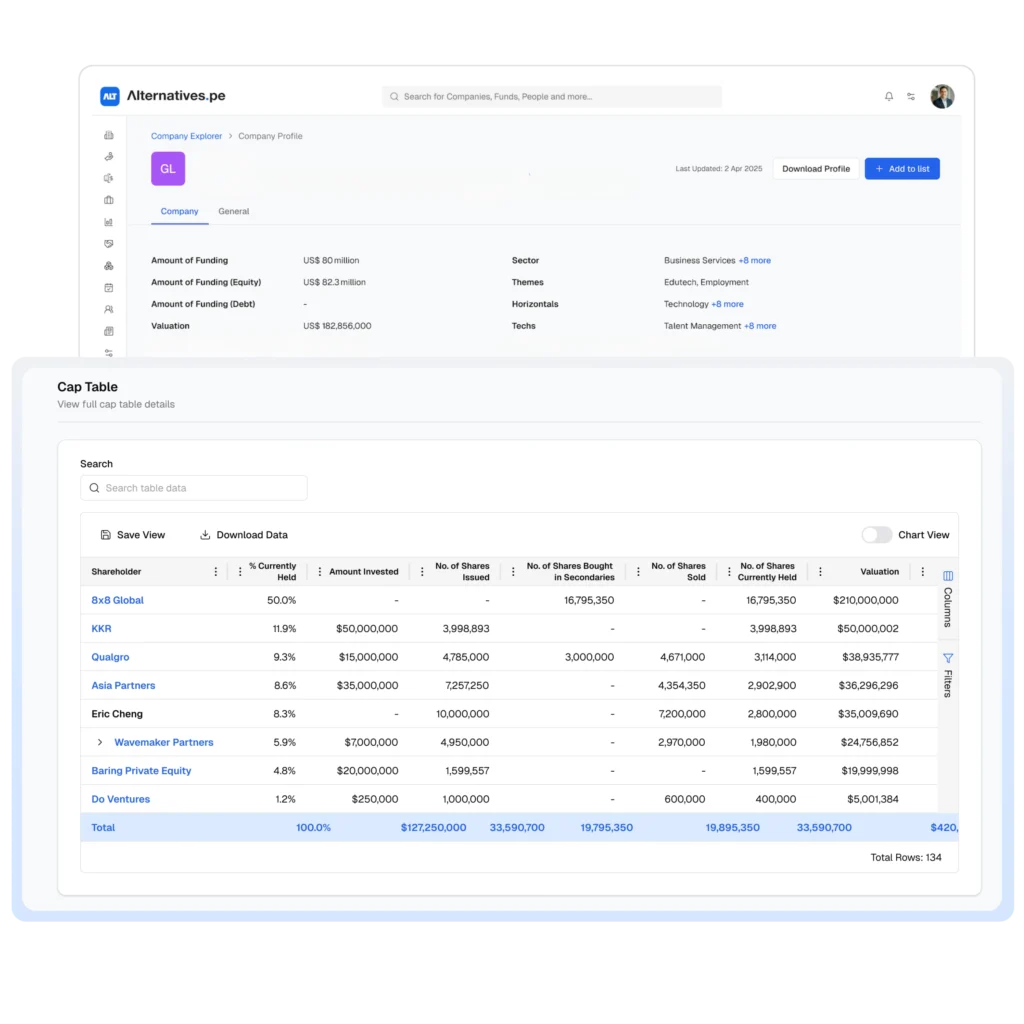The width and height of the screenshot is (1024, 1024).
Task: Select the Company tab
Action: point(180,212)
